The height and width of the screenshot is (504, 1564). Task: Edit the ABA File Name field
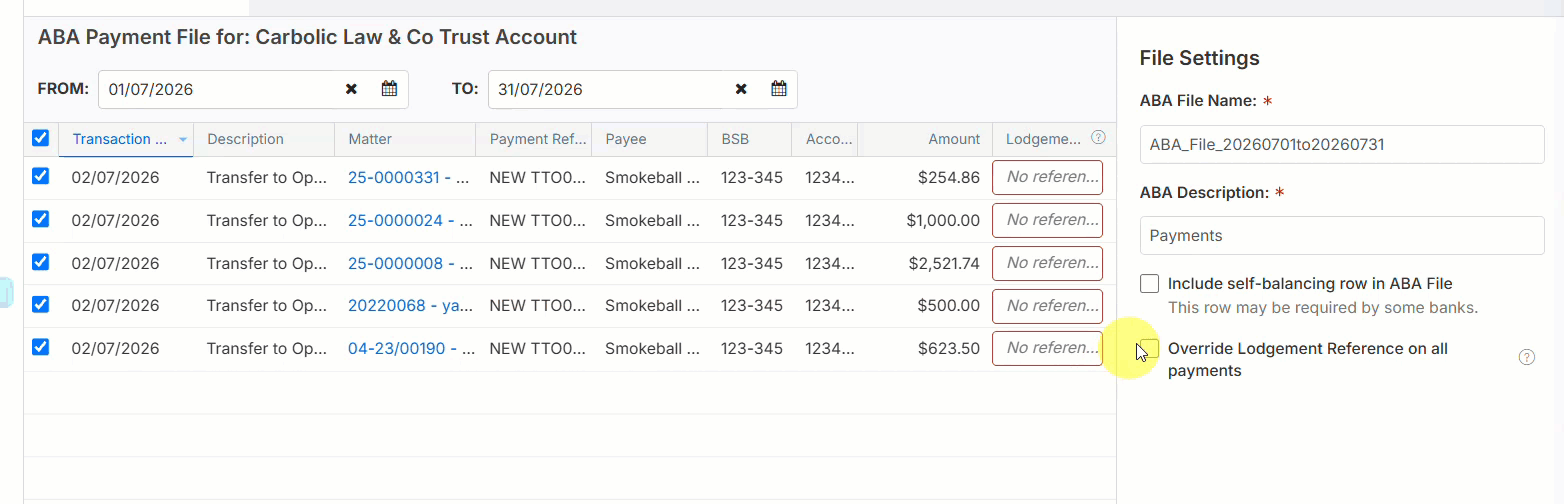pos(1342,144)
